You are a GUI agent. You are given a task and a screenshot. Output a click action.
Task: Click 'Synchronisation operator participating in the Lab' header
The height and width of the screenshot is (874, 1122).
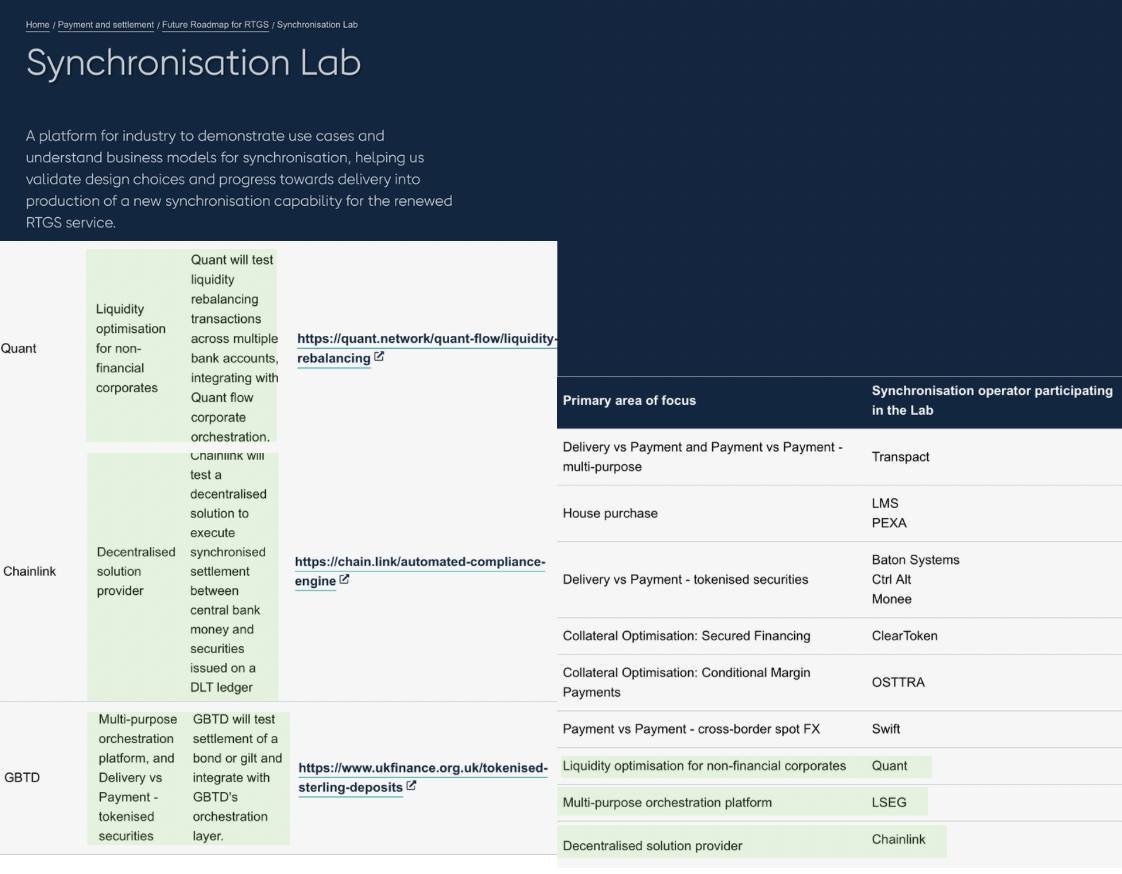tap(992, 401)
